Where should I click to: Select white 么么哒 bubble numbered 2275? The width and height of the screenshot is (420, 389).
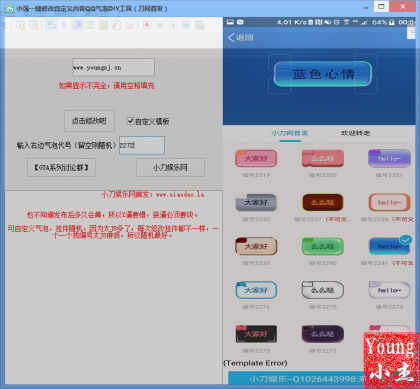pyautogui.click(x=323, y=290)
